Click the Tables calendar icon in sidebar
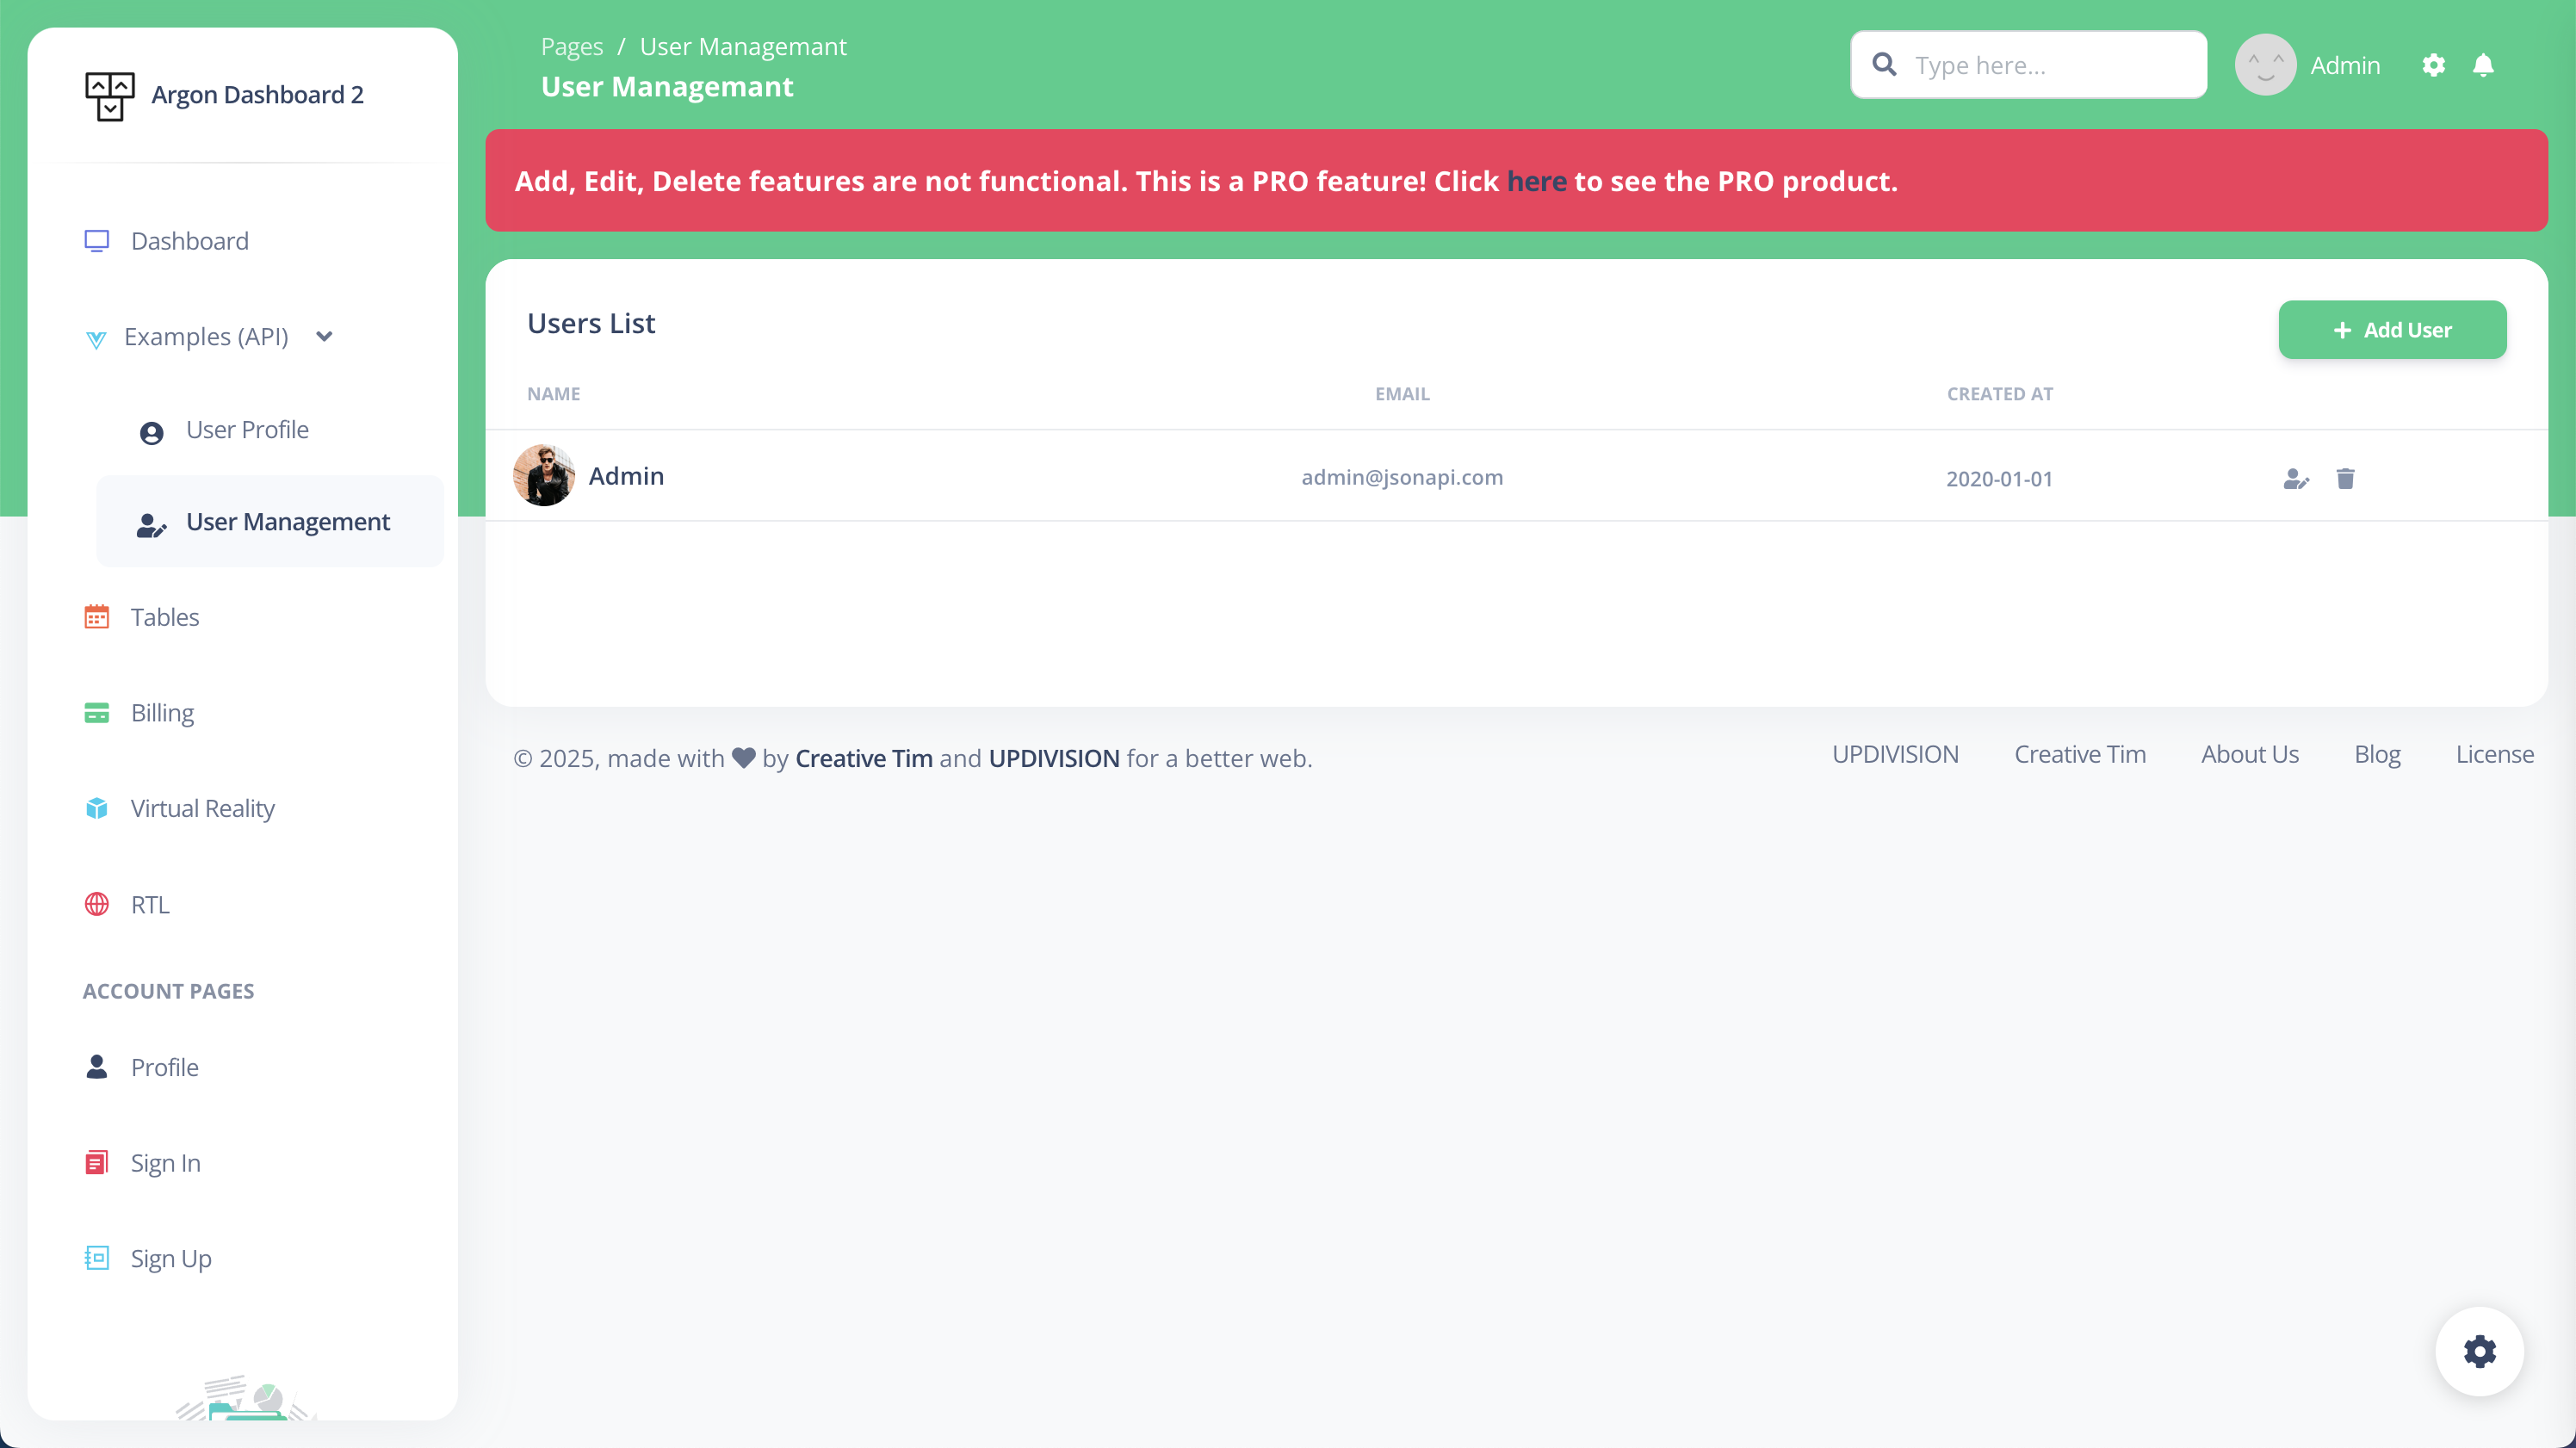Image resolution: width=2576 pixels, height=1448 pixels. [x=97, y=617]
